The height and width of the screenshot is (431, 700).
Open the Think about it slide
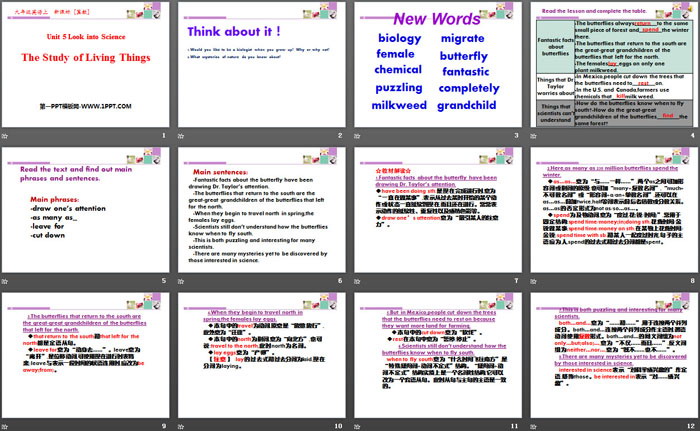(261, 72)
